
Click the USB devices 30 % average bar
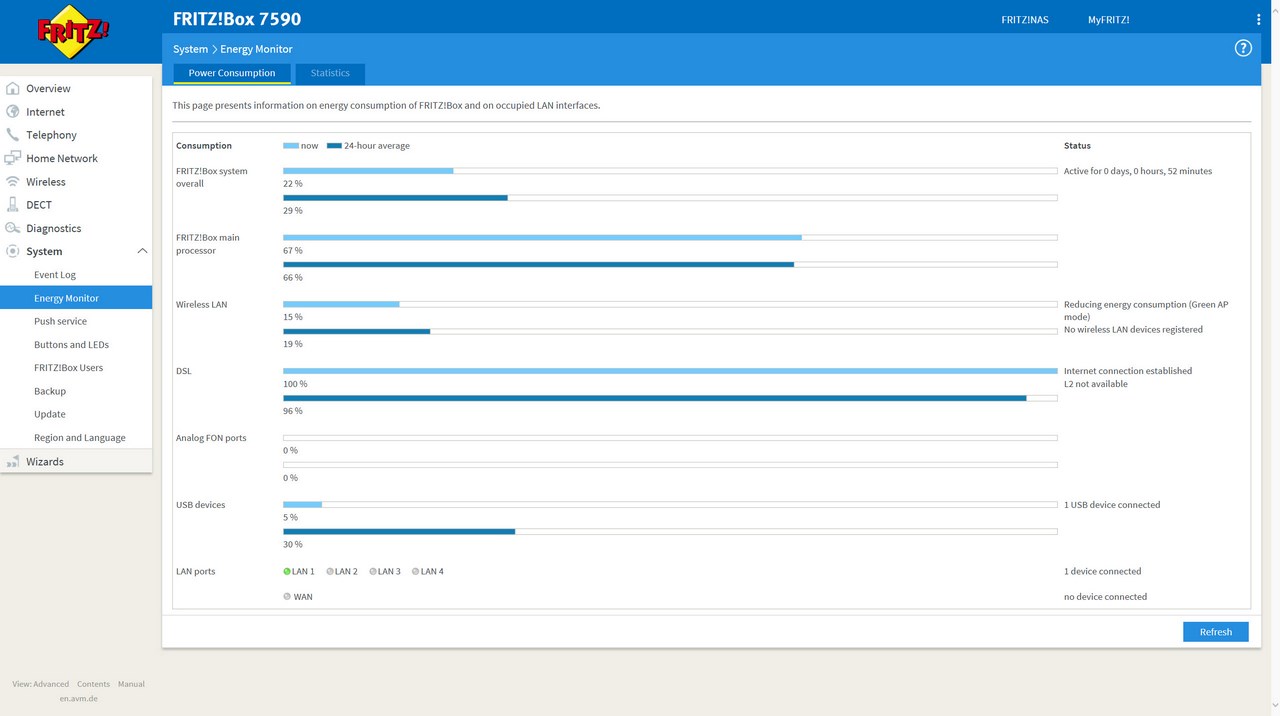[x=399, y=531]
